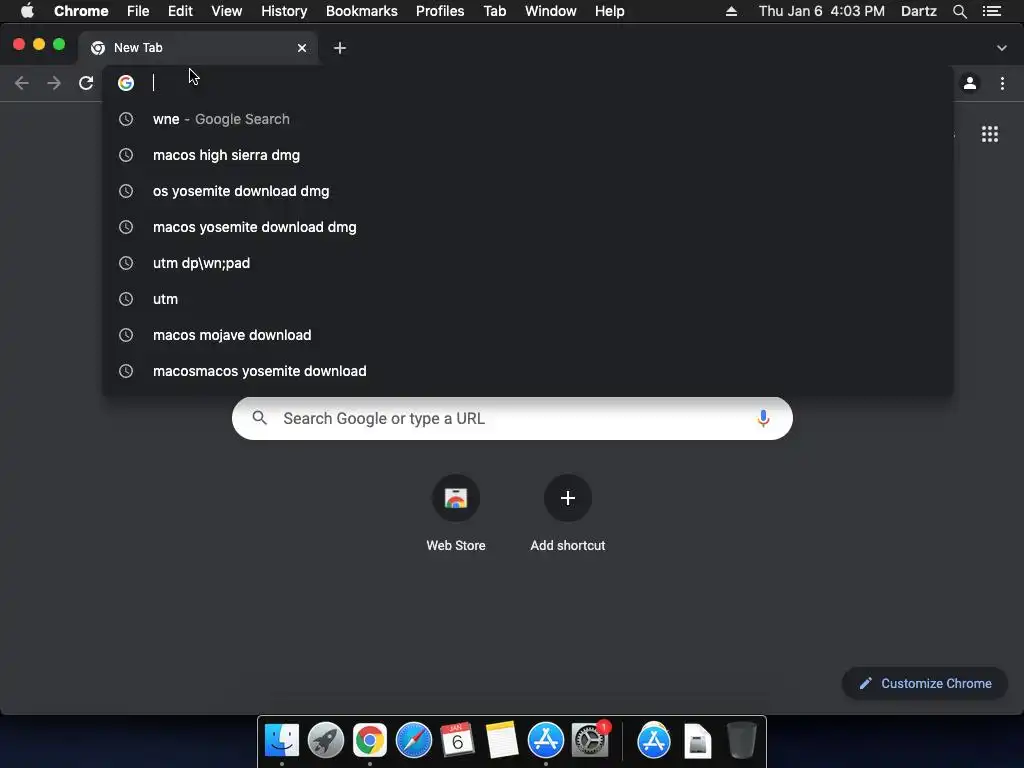Click the forward navigation arrow
This screenshot has height=768, width=1024.
54,83
